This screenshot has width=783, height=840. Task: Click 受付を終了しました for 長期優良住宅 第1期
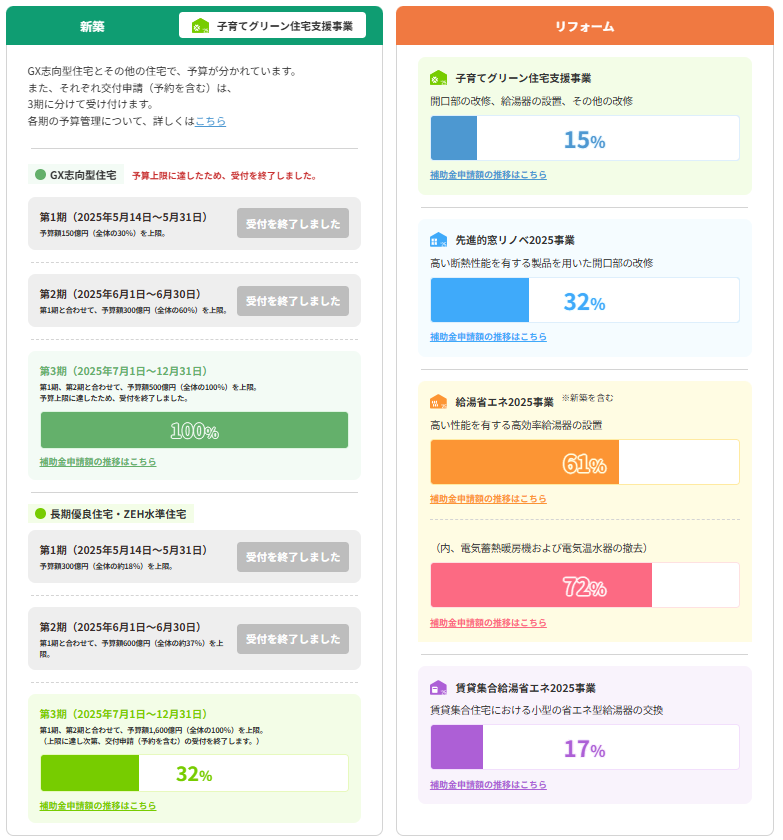click(293, 557)
